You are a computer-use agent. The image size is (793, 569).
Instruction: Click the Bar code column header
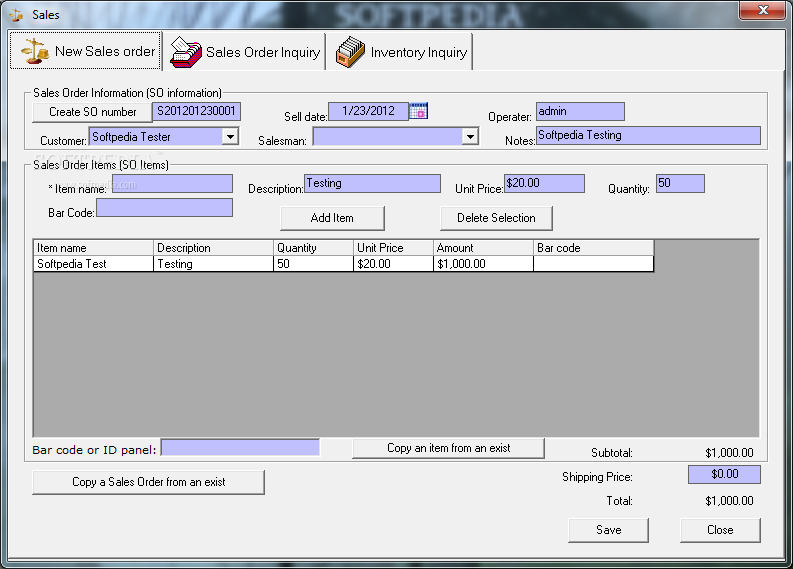(594, 248)
